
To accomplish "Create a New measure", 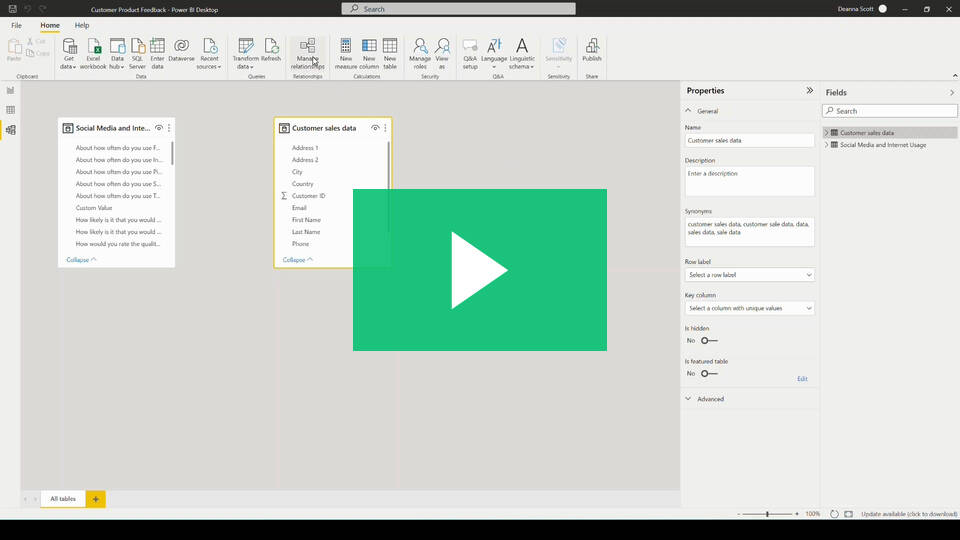I will tap(345, 54).
